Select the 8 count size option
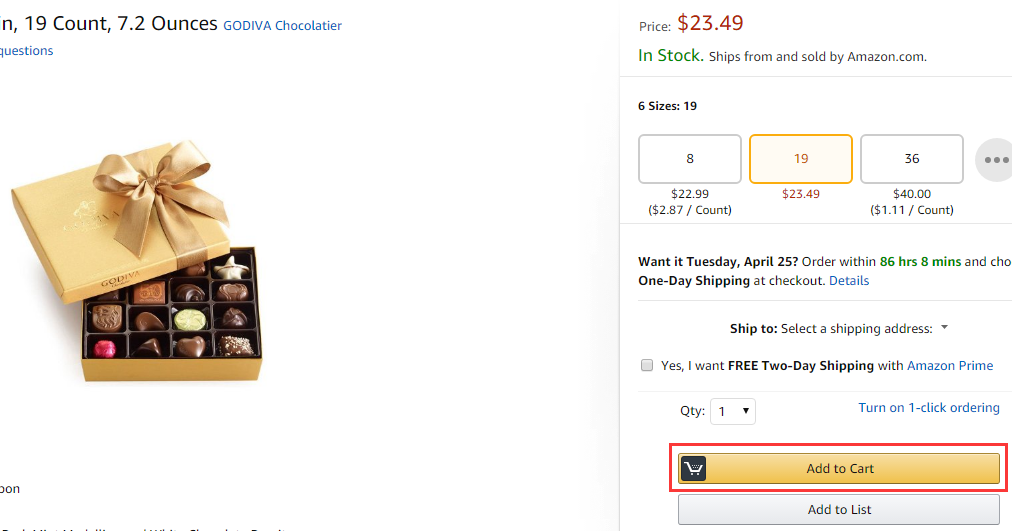The width and height of the screenshot is (1012, 531). pos(690,159)
